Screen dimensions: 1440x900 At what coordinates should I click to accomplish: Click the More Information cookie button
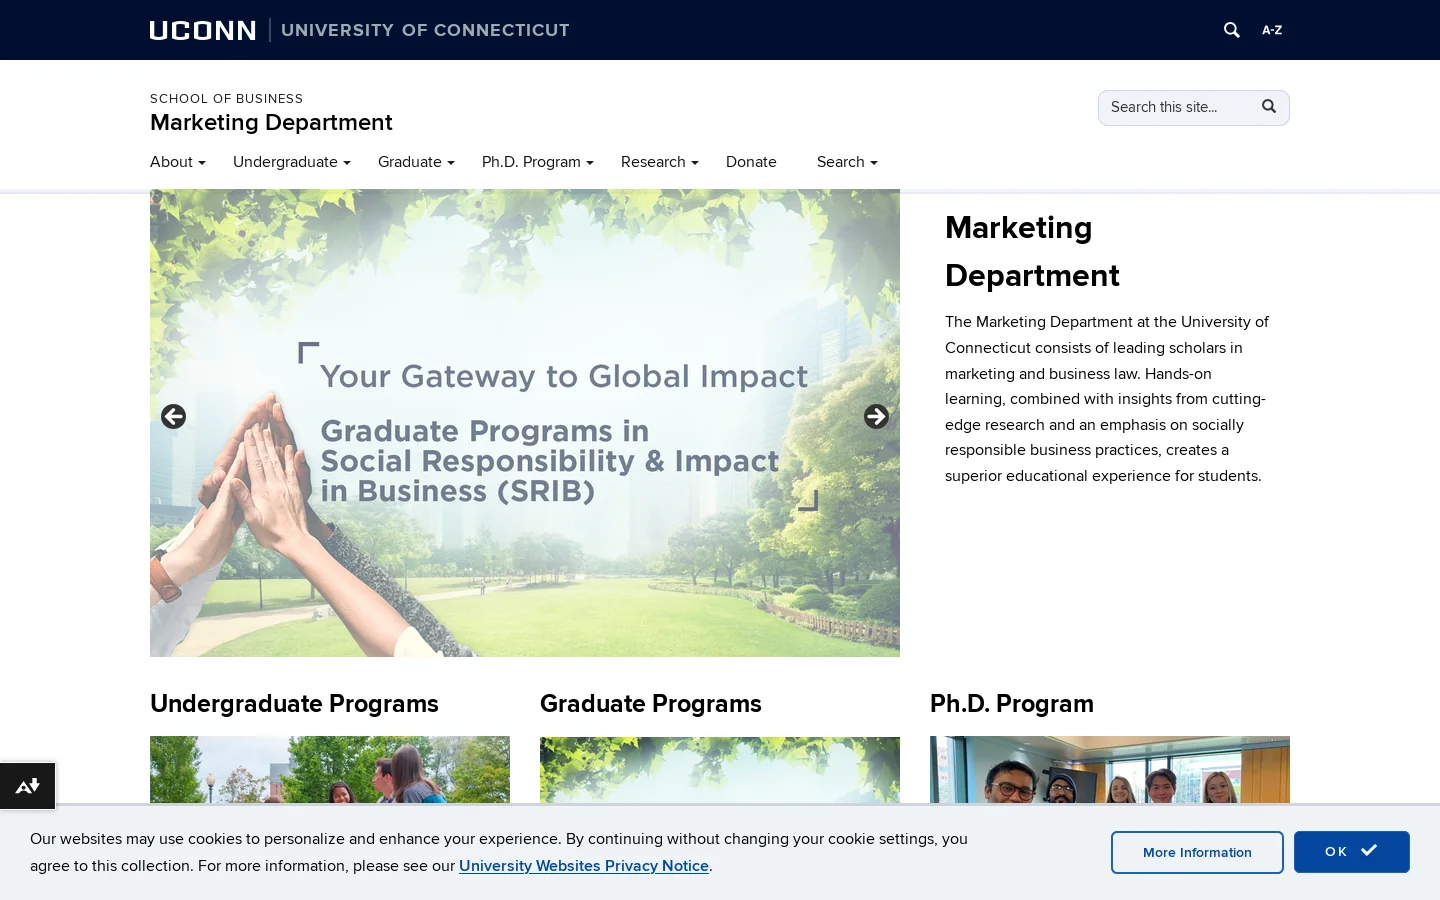1197,852
